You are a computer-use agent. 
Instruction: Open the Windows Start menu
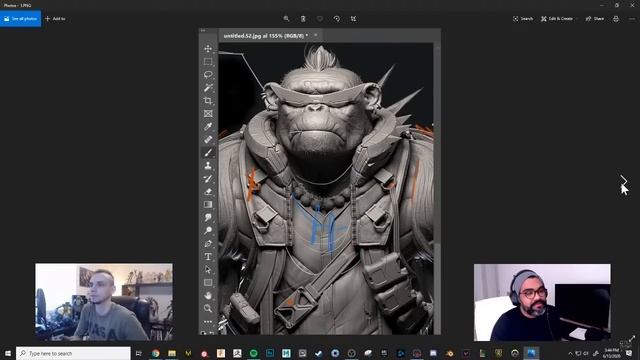8,353
